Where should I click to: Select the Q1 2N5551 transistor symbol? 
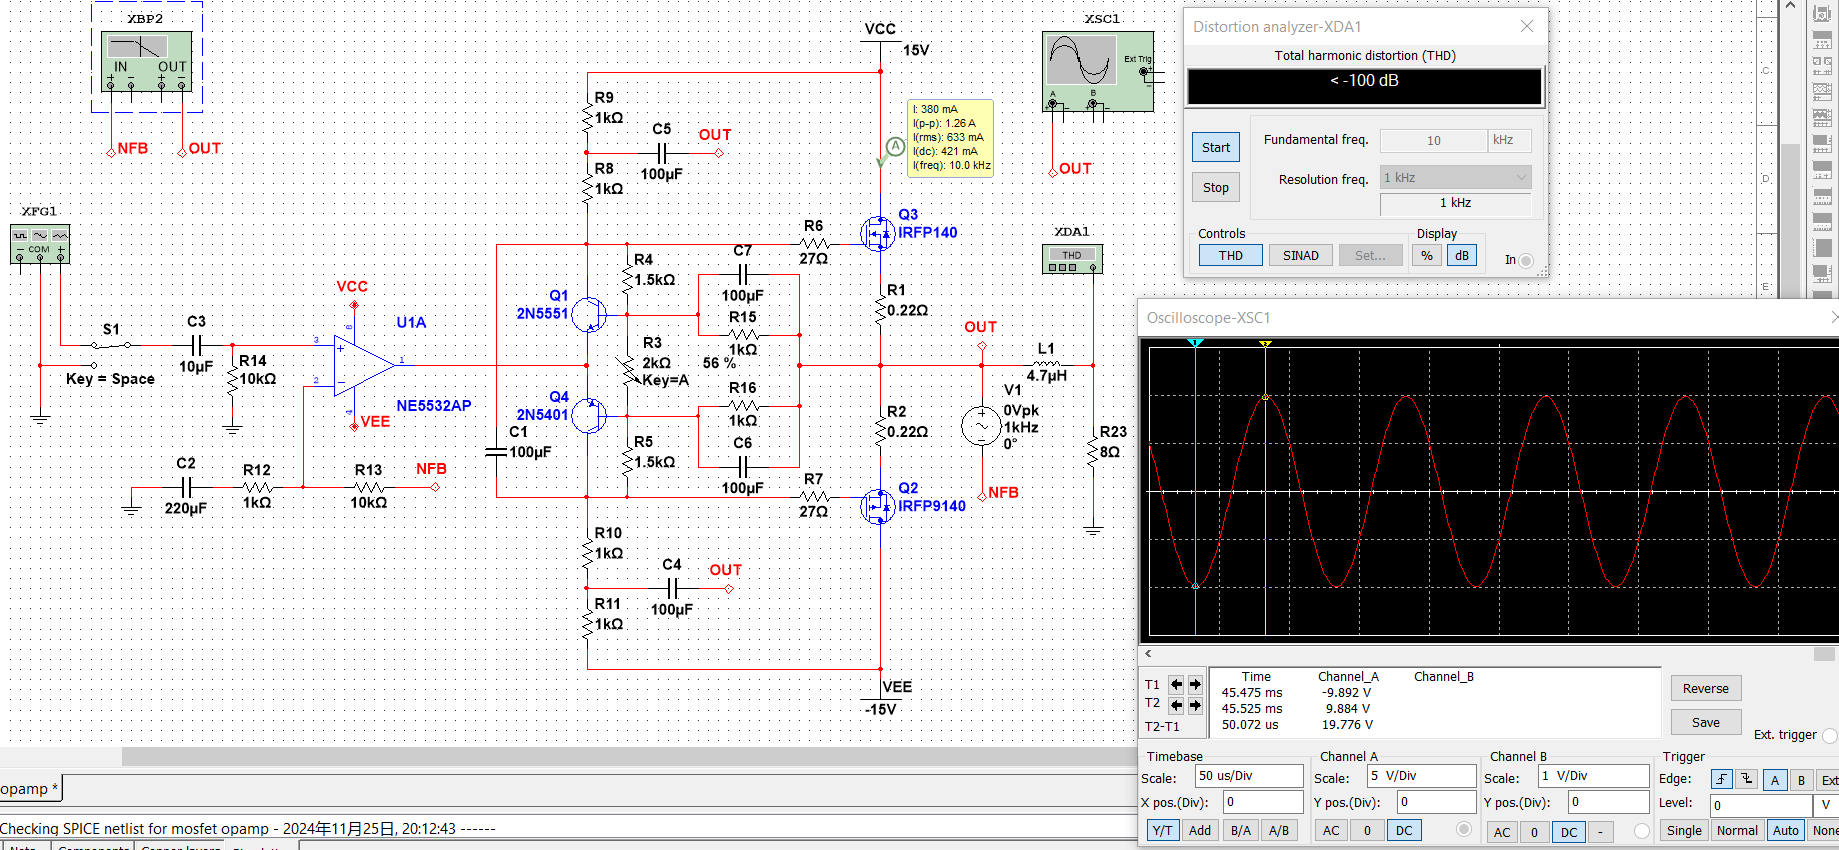[x=589, y=314]
